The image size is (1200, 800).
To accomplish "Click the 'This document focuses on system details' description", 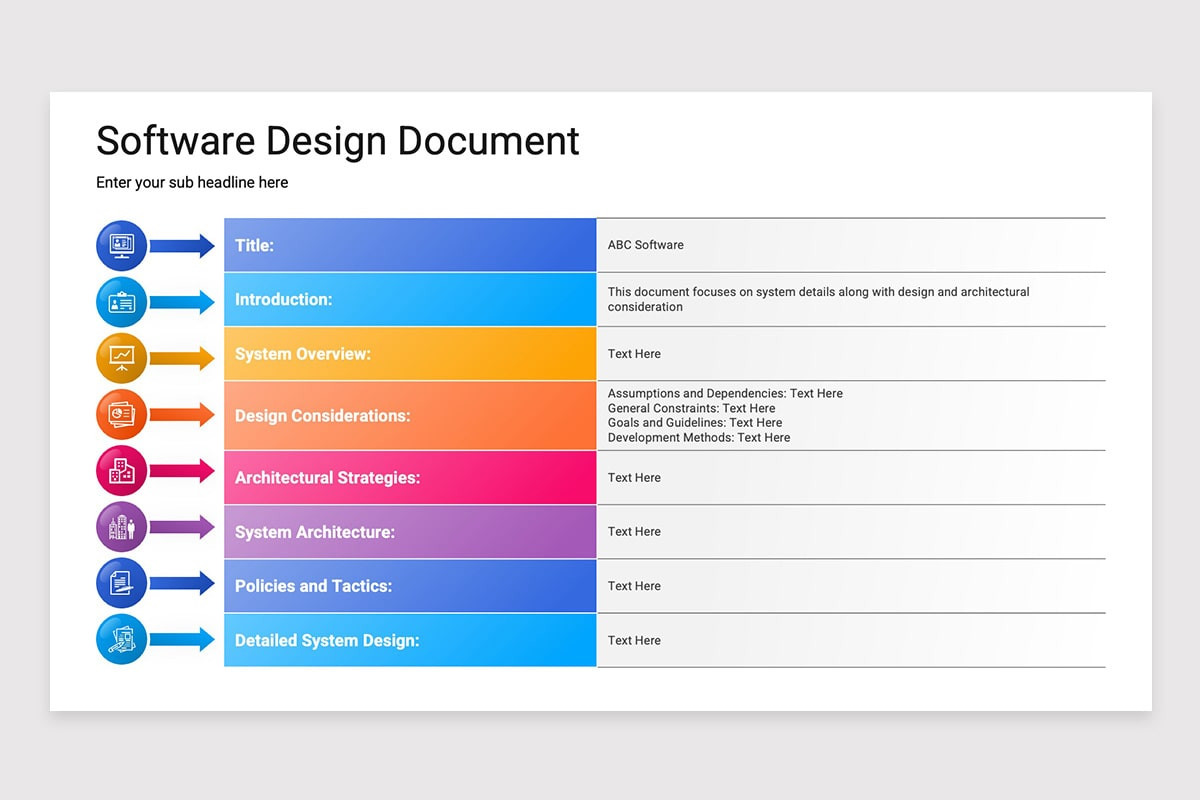I will (818, 299).
